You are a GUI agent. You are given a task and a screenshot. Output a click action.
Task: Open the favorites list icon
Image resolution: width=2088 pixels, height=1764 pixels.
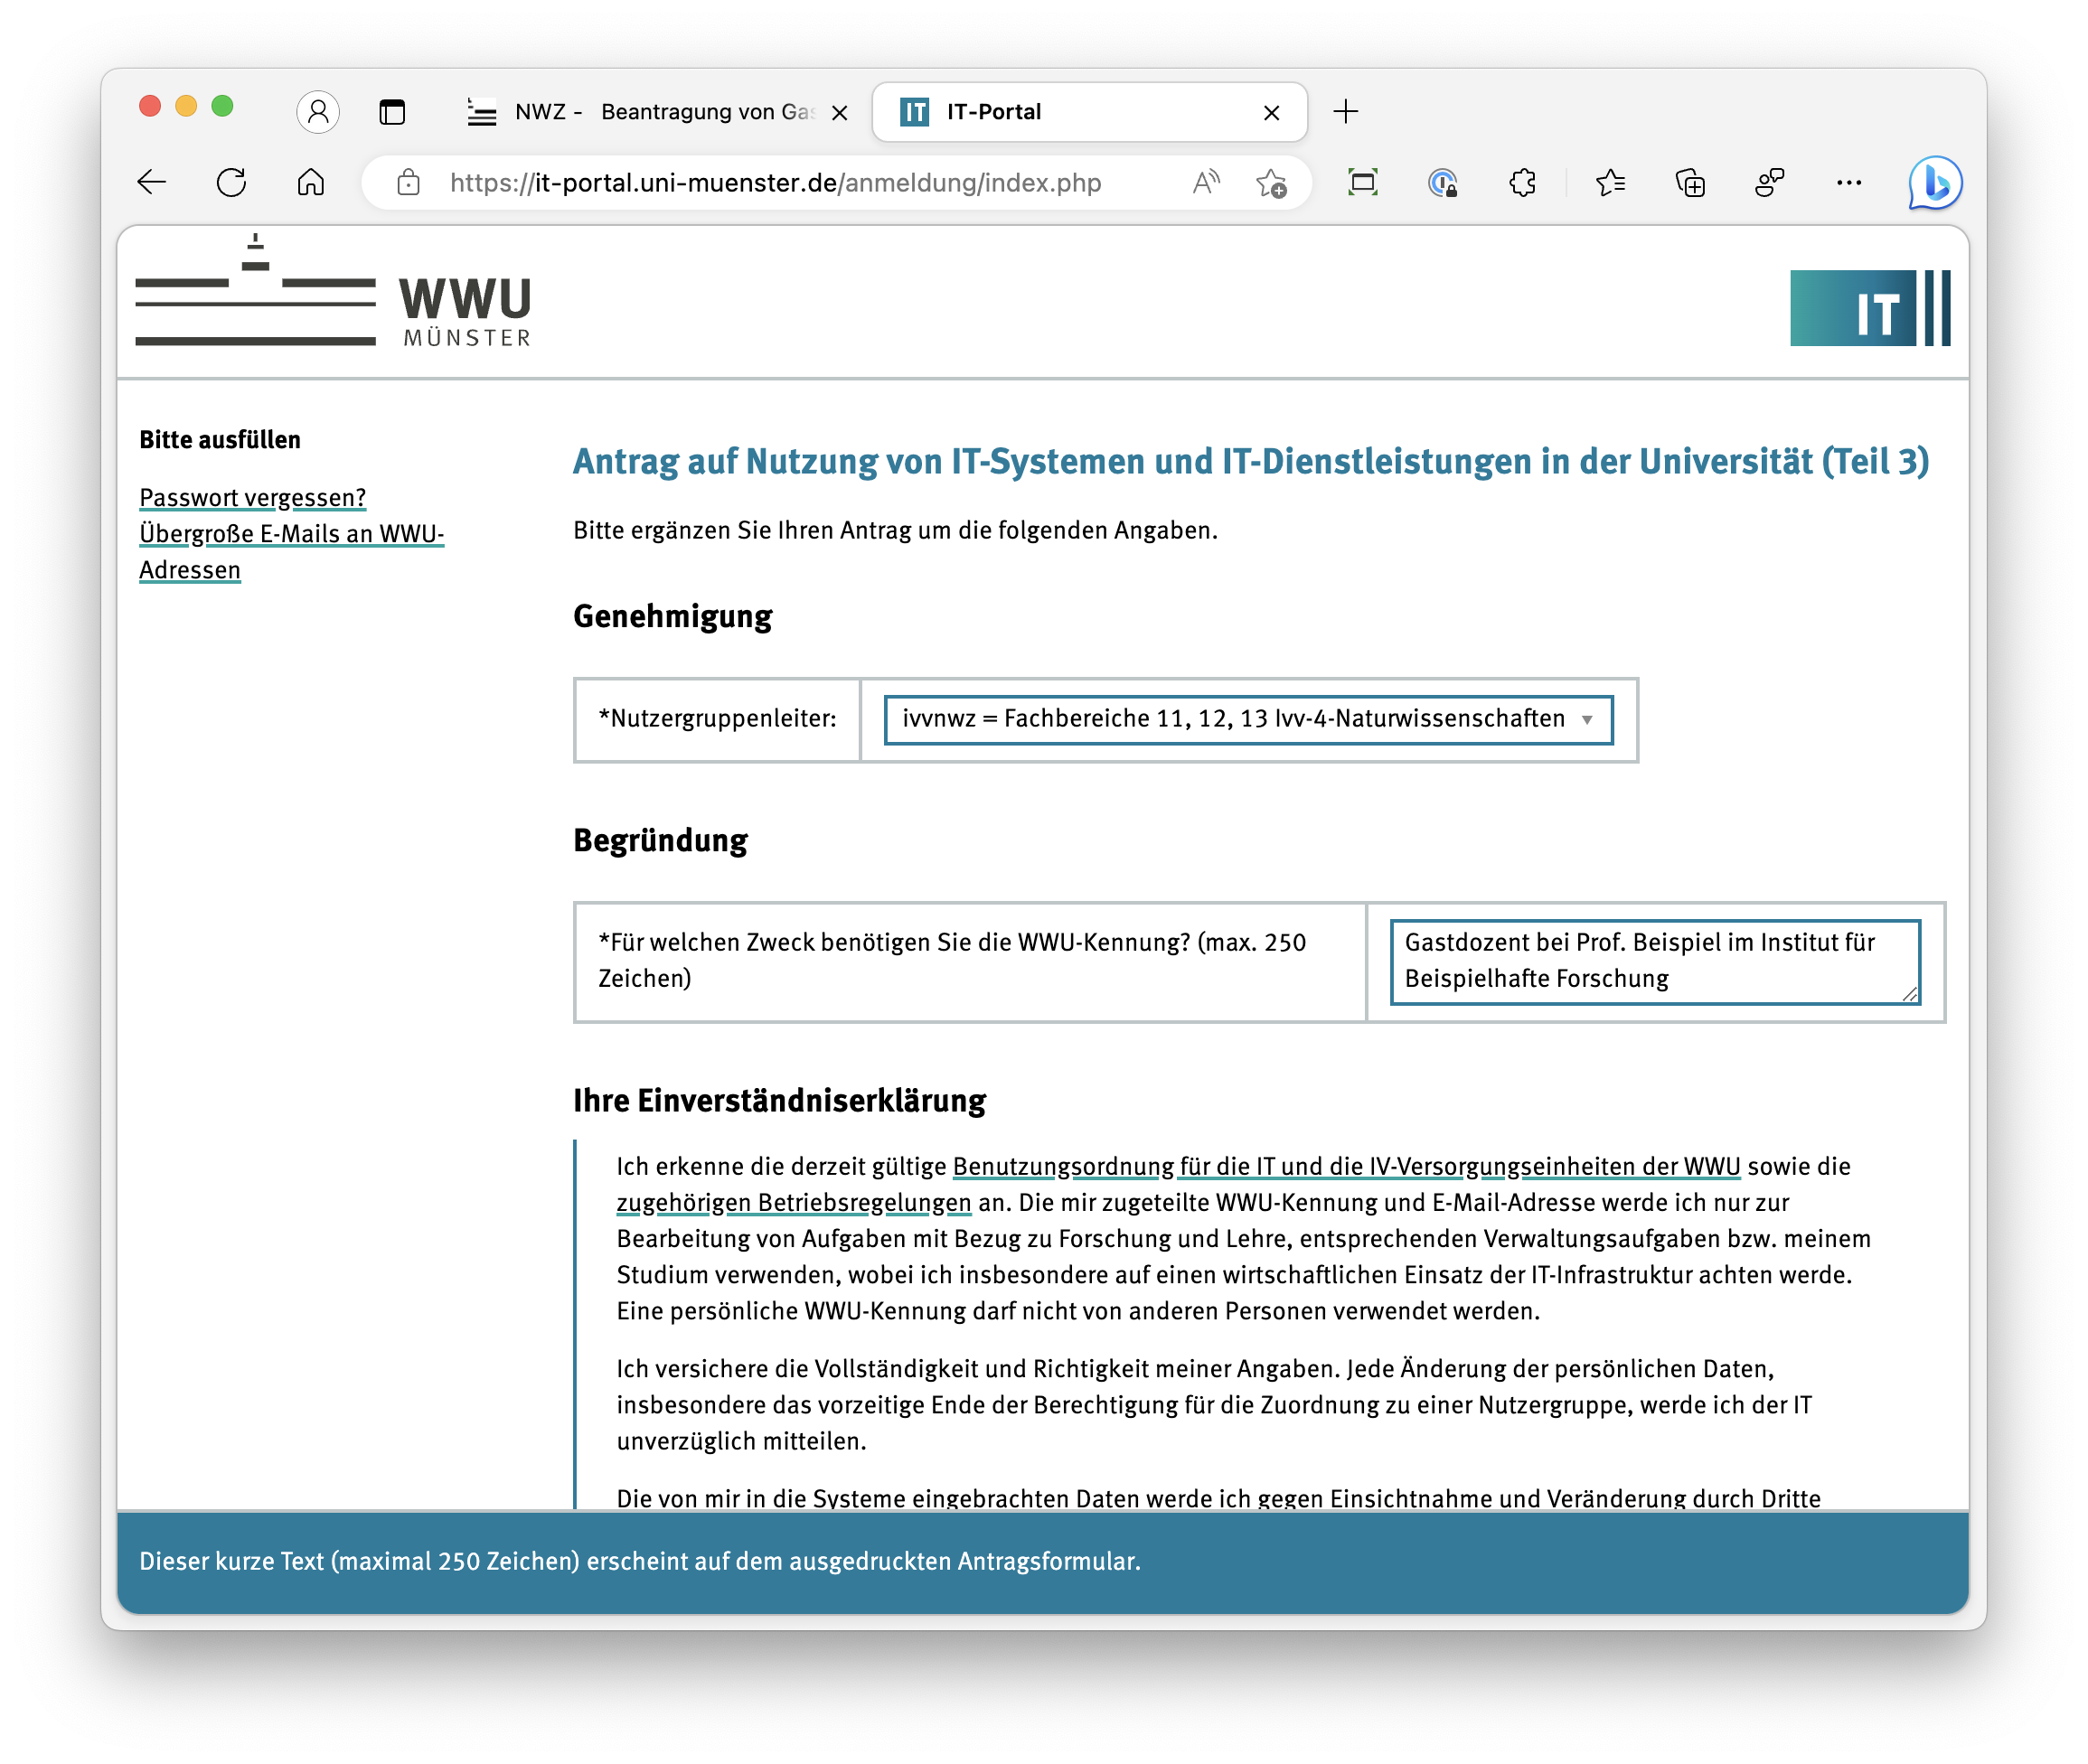[x=1610, y=182]
